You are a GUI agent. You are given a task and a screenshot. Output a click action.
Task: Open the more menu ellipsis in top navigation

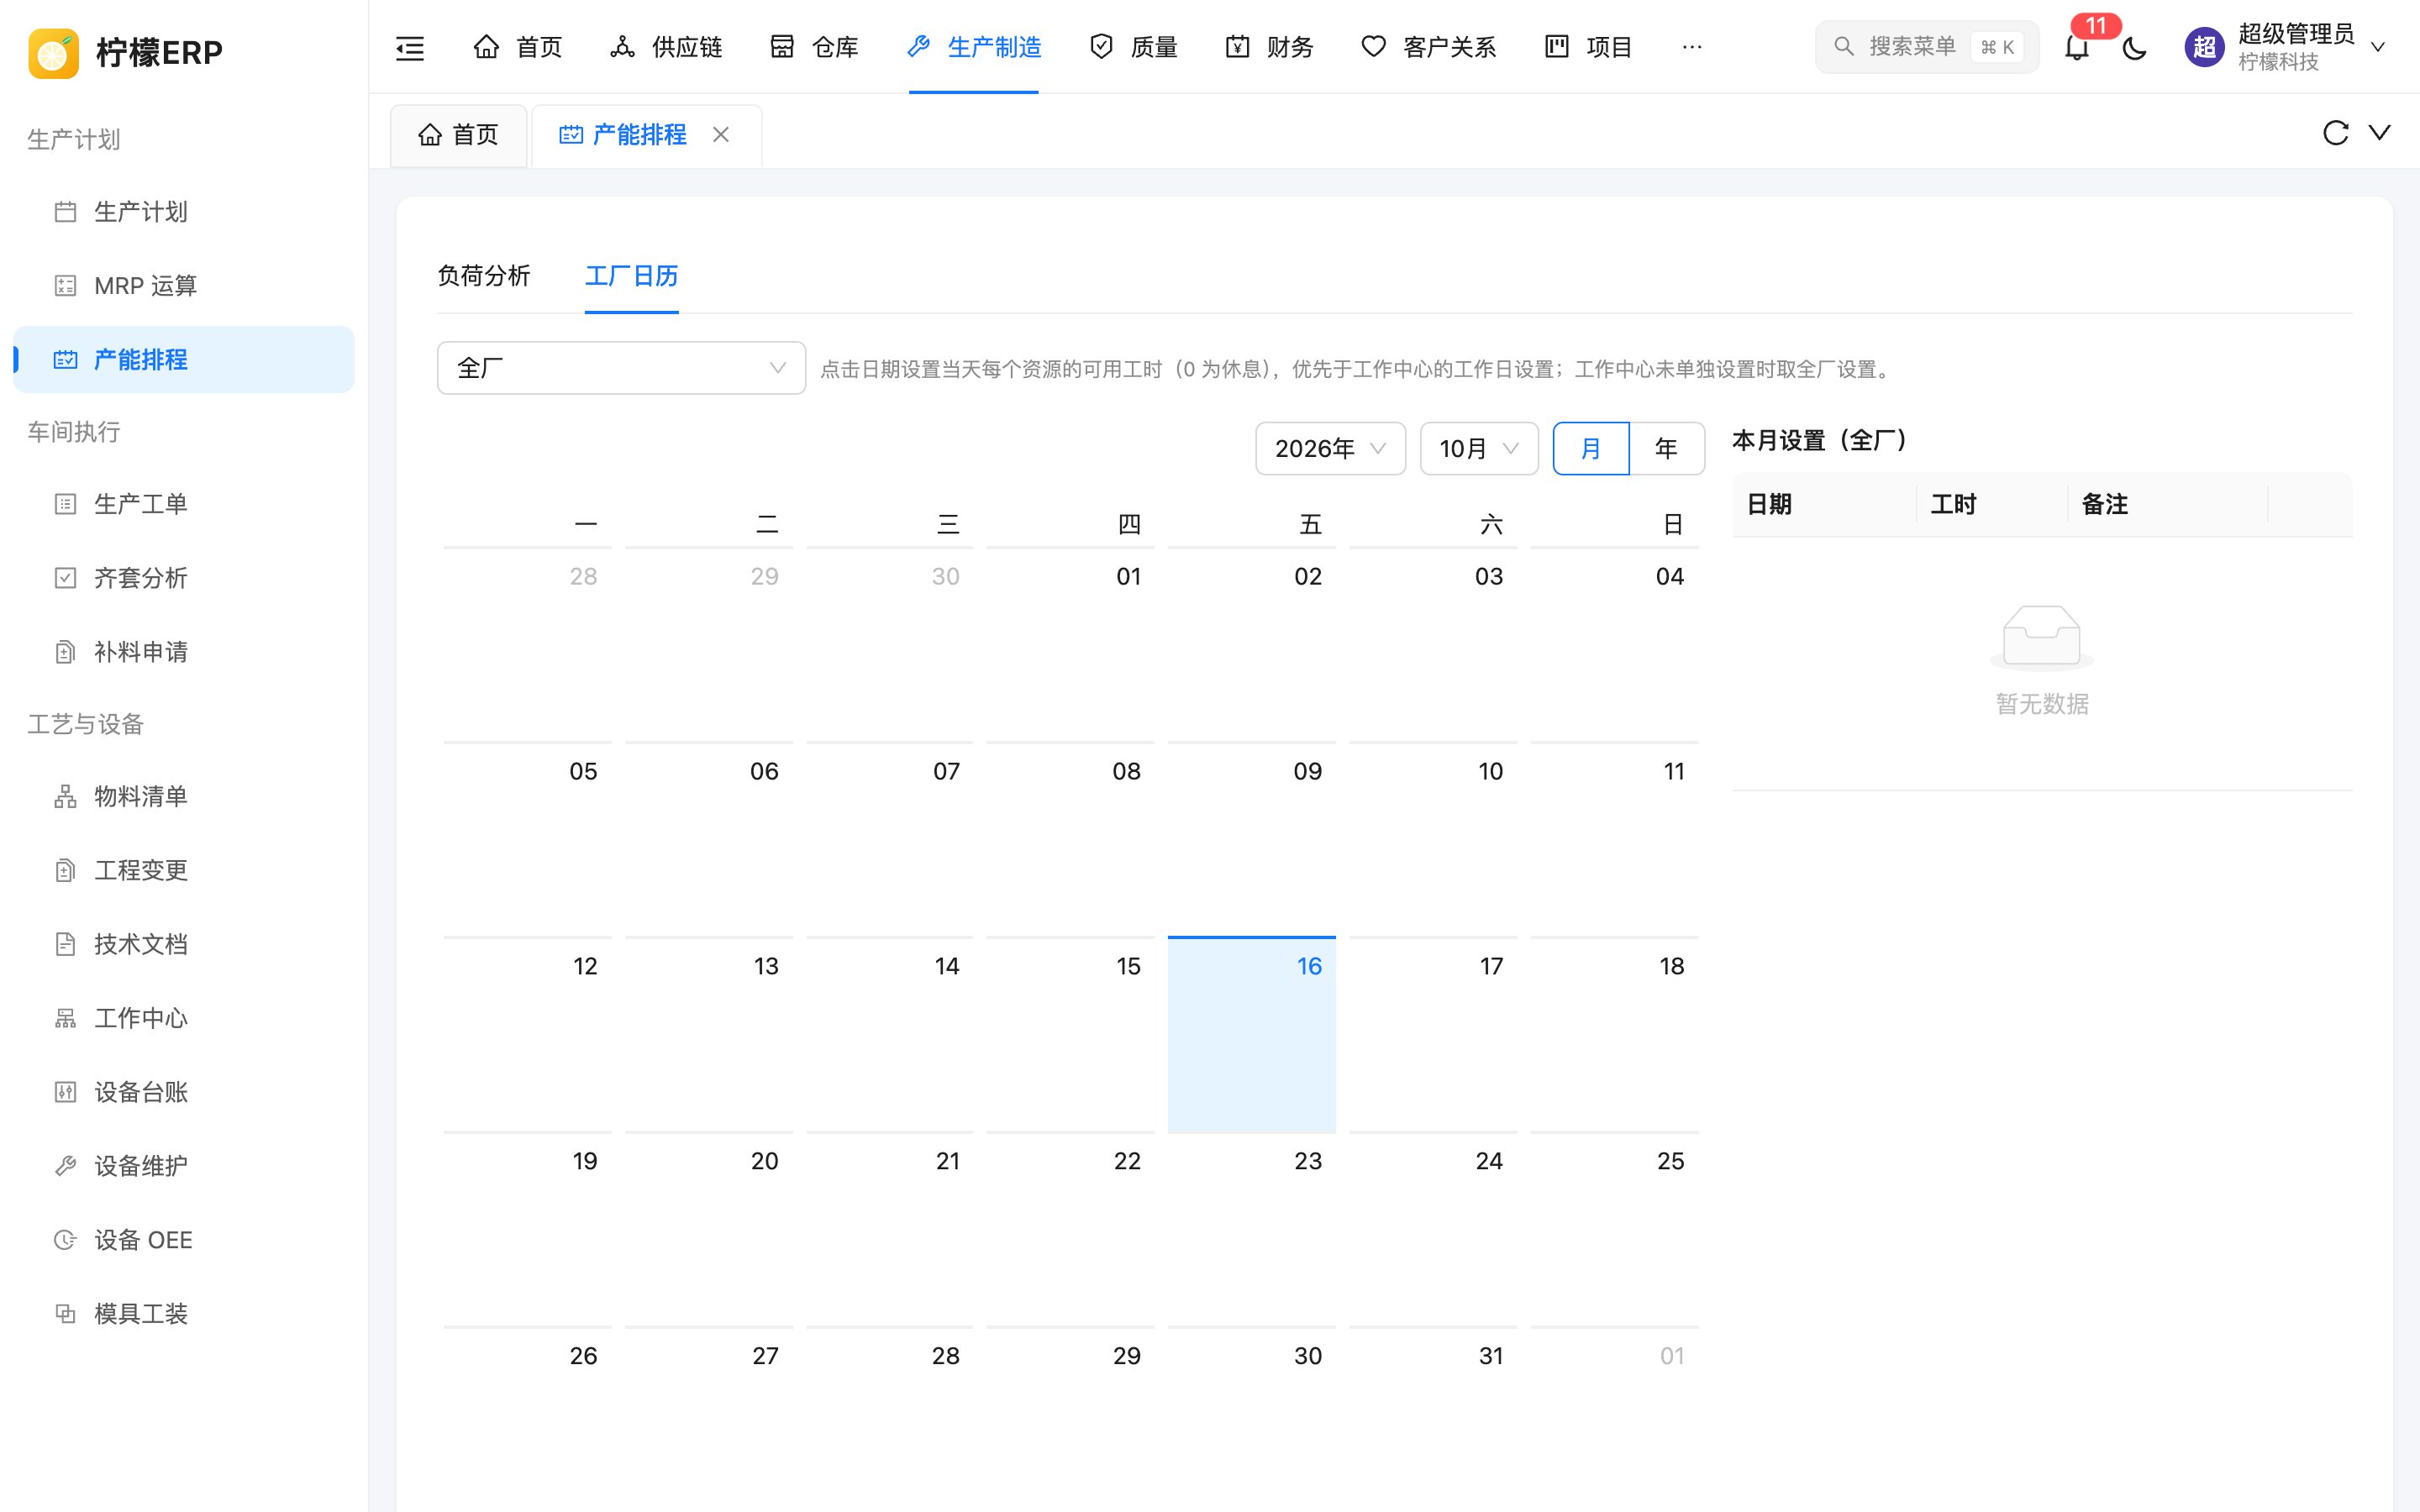tap(1691, 47)
